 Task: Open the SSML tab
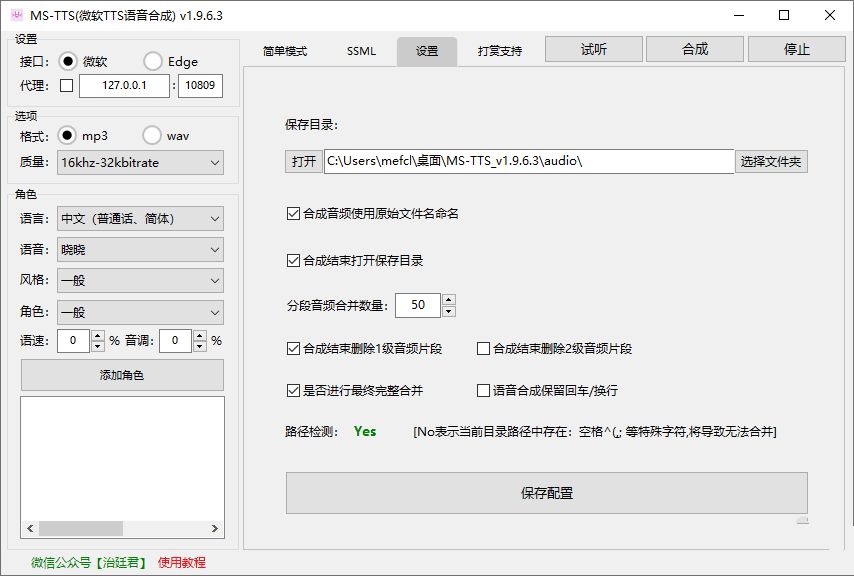tap(361, 50)
